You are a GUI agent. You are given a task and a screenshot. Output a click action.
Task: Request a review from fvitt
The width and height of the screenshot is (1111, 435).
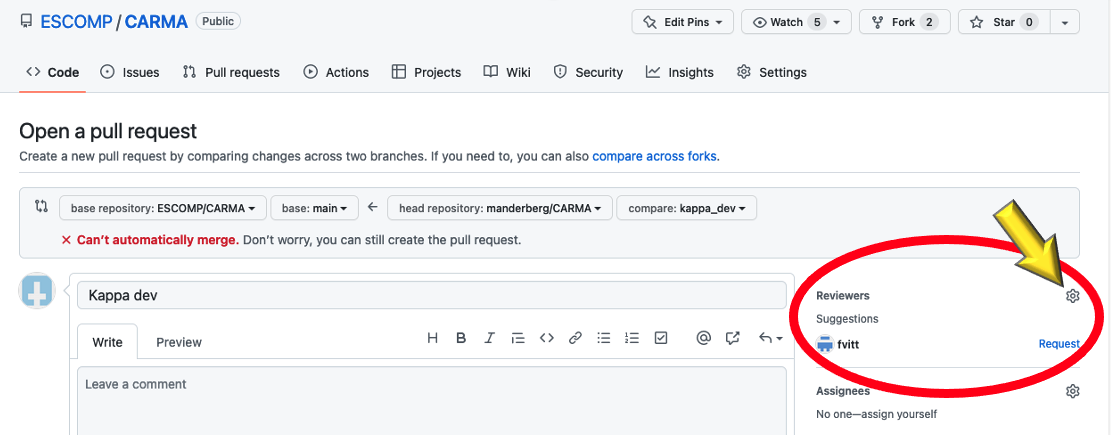(1058, 344)
